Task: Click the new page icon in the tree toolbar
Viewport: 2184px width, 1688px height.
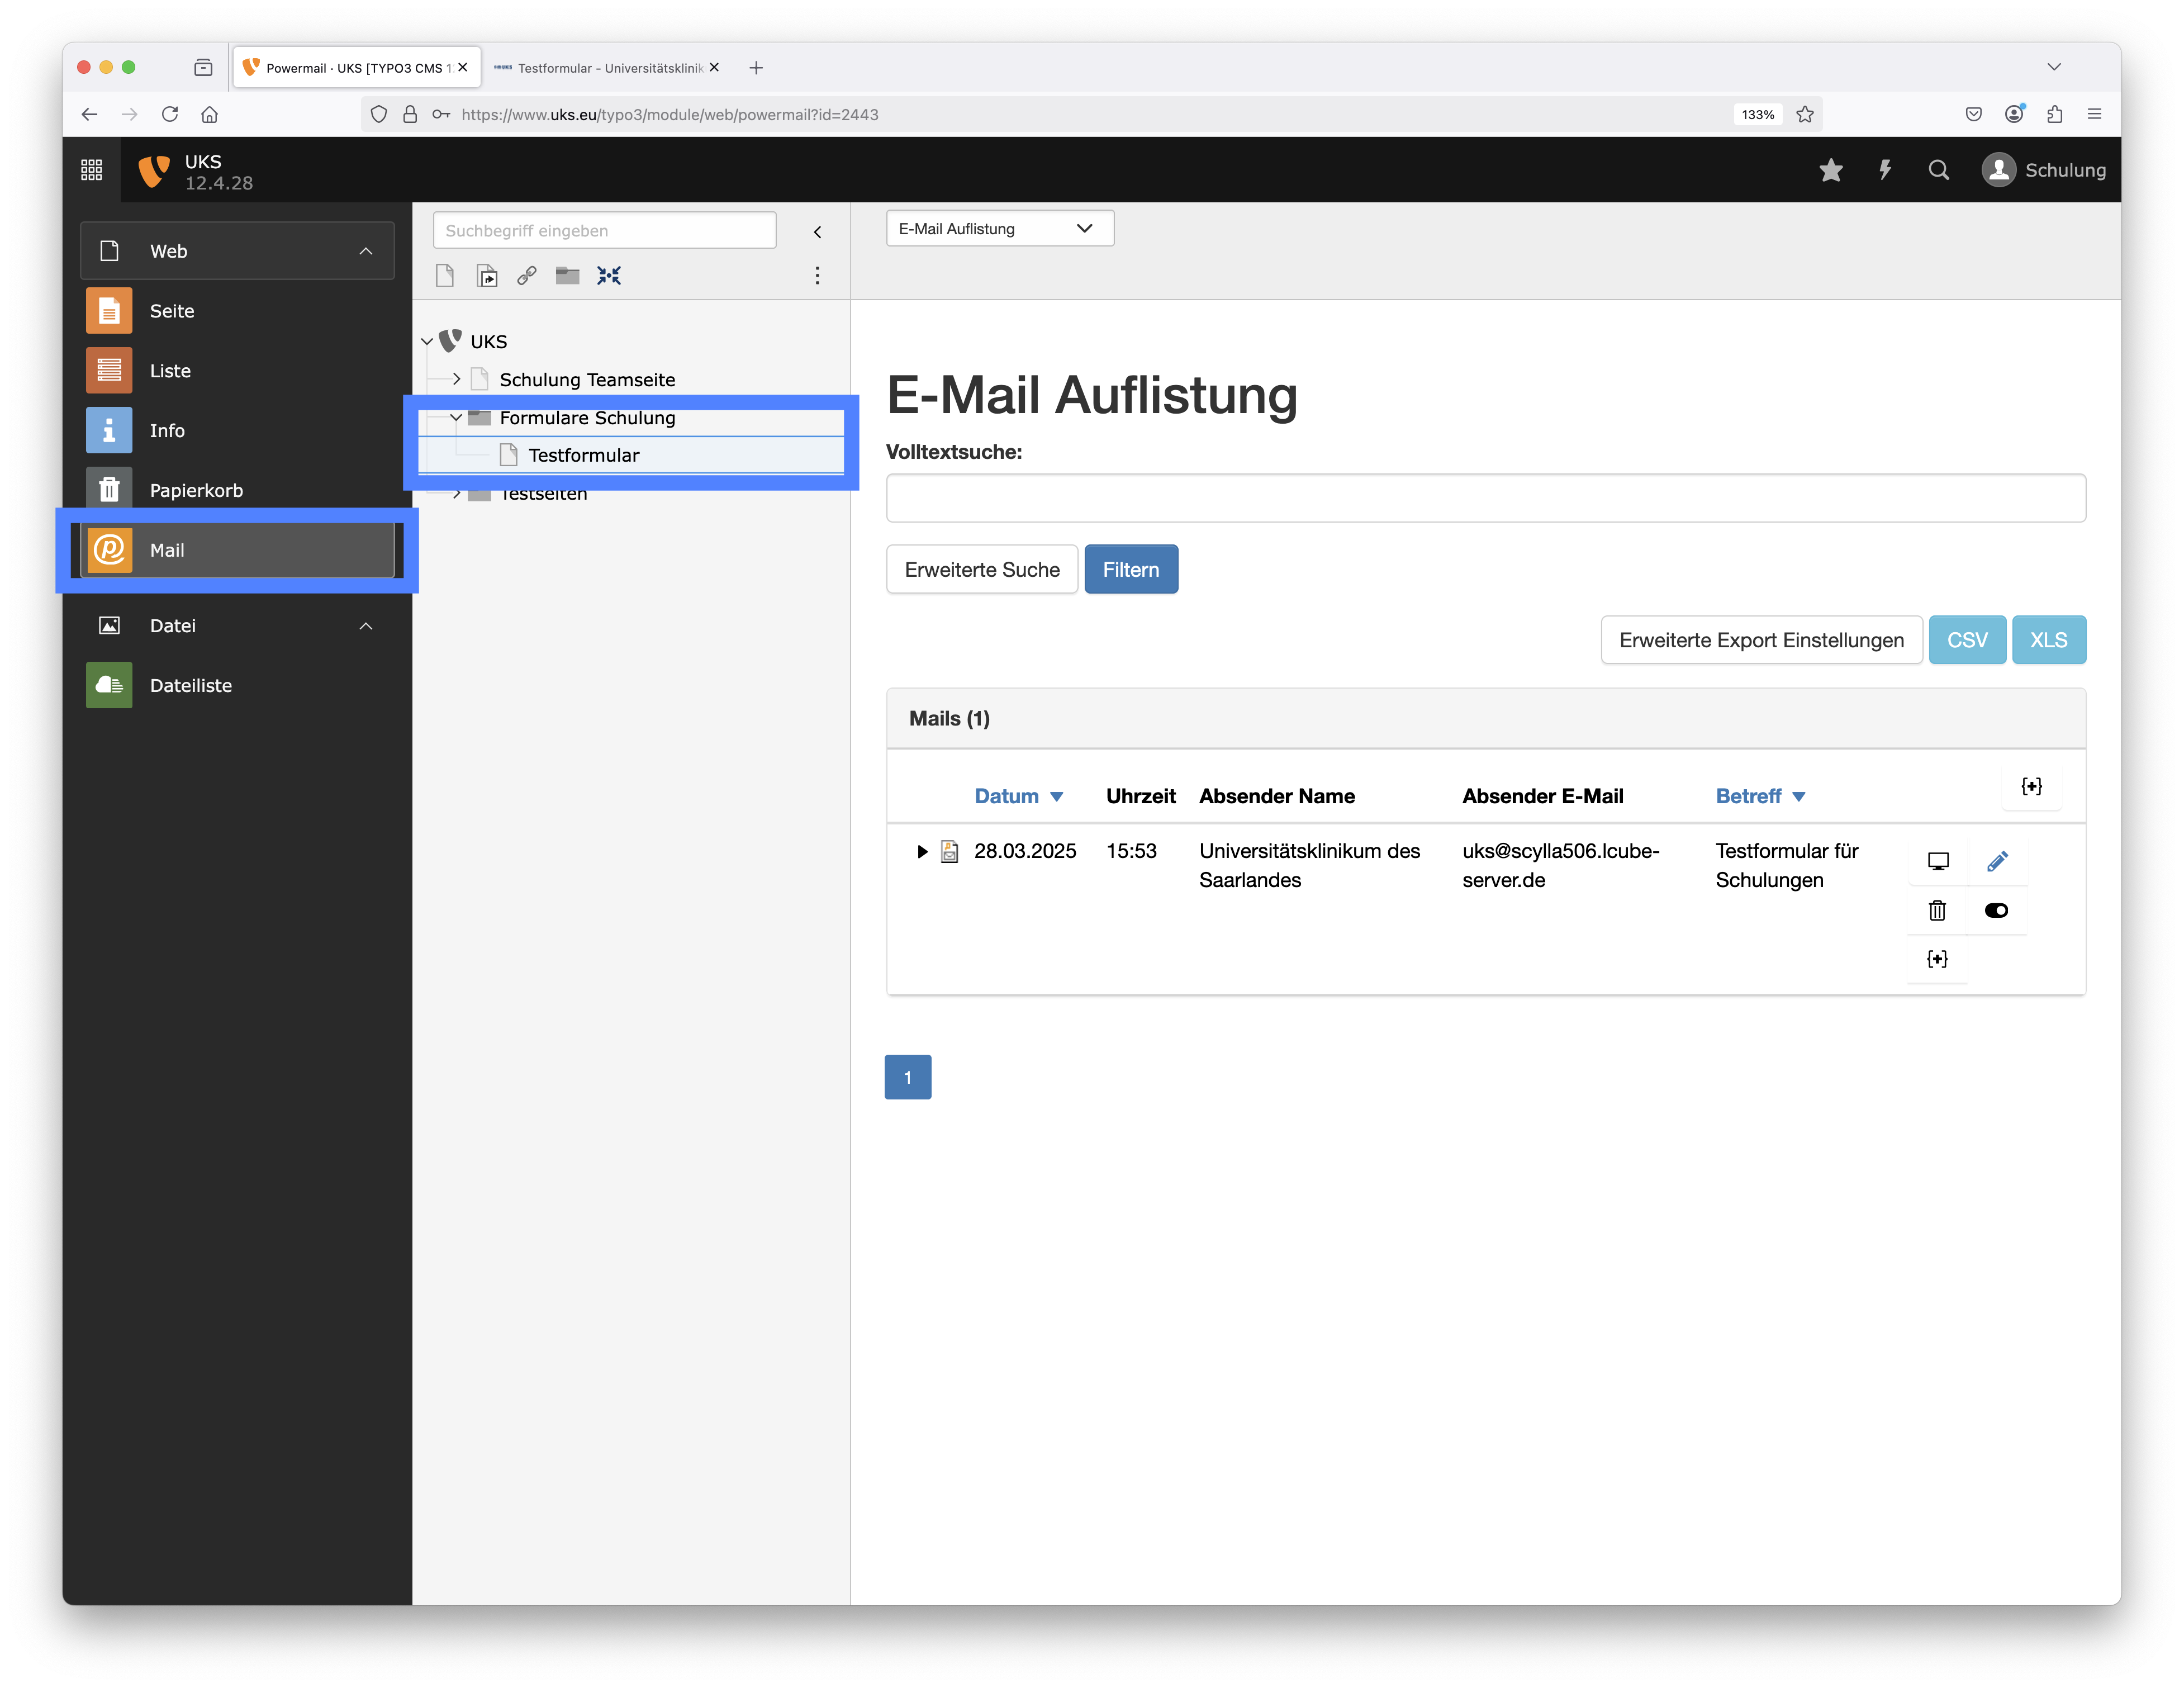Action: 445,276
